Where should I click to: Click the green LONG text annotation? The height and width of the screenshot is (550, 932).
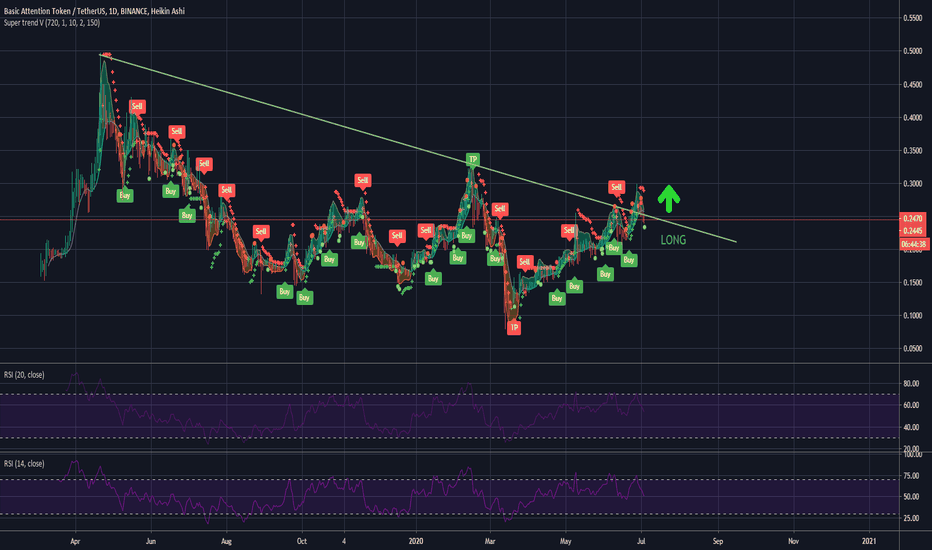pos(673,240)
